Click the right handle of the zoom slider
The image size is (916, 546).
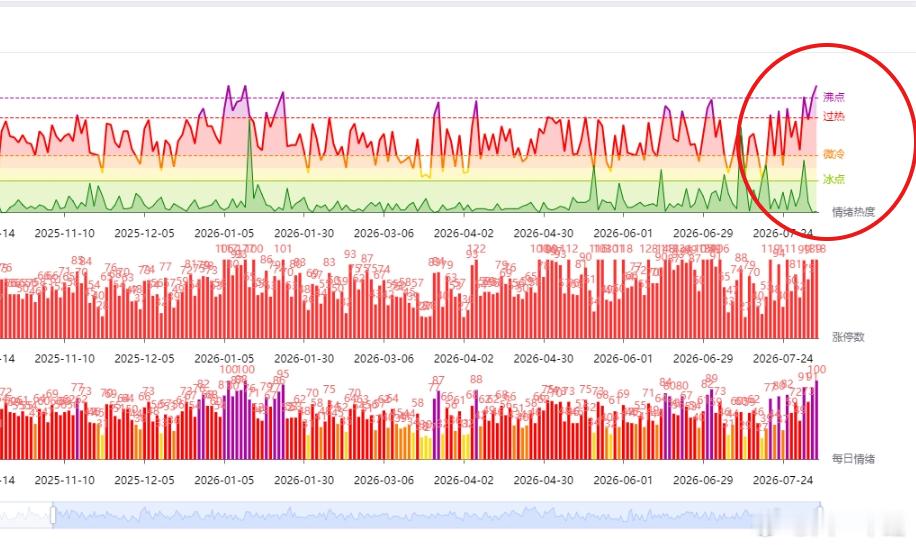click(820, 515)
